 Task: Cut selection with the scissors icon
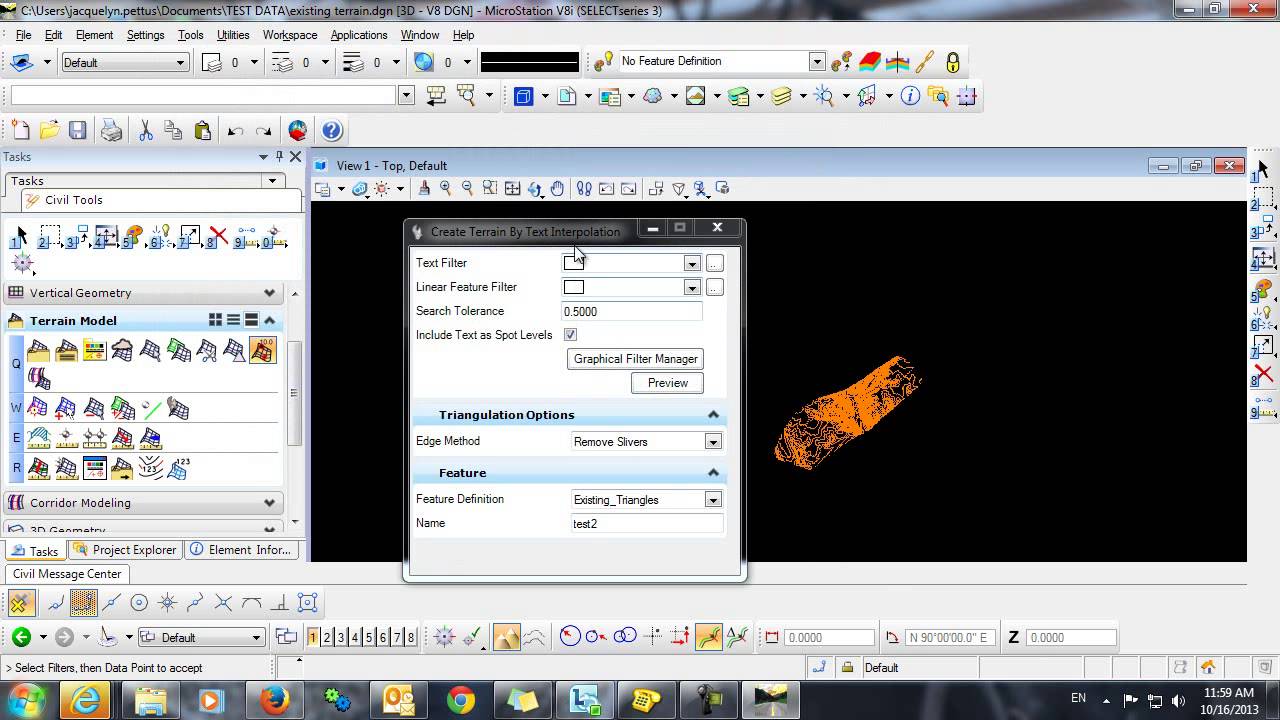click(145, 131)
